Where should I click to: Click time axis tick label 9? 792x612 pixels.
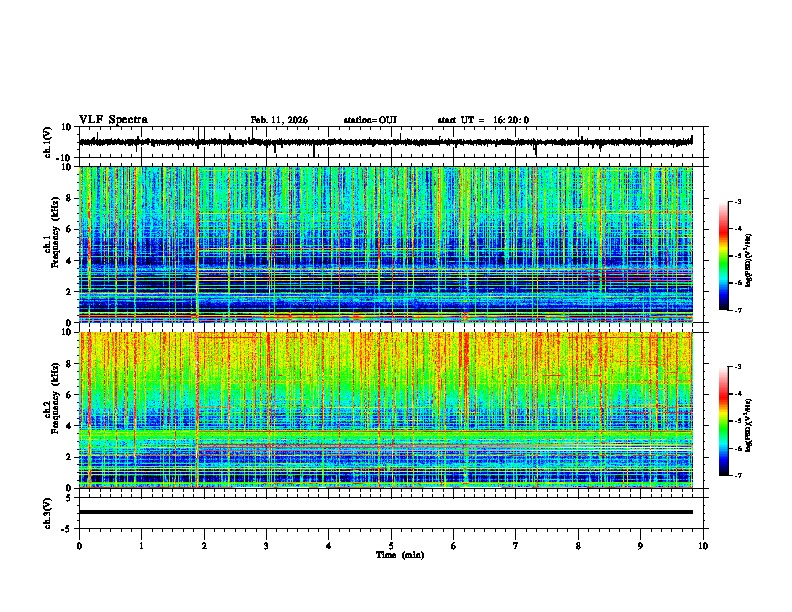640,546
